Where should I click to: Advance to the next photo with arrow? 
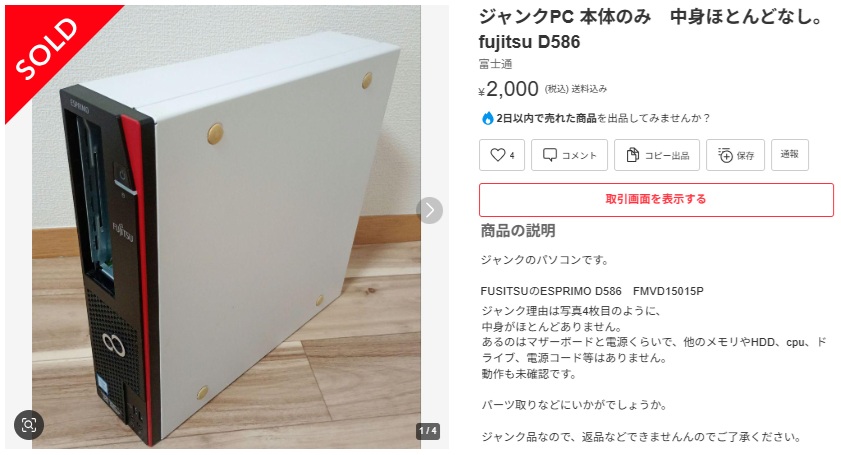tap(430, 210)
